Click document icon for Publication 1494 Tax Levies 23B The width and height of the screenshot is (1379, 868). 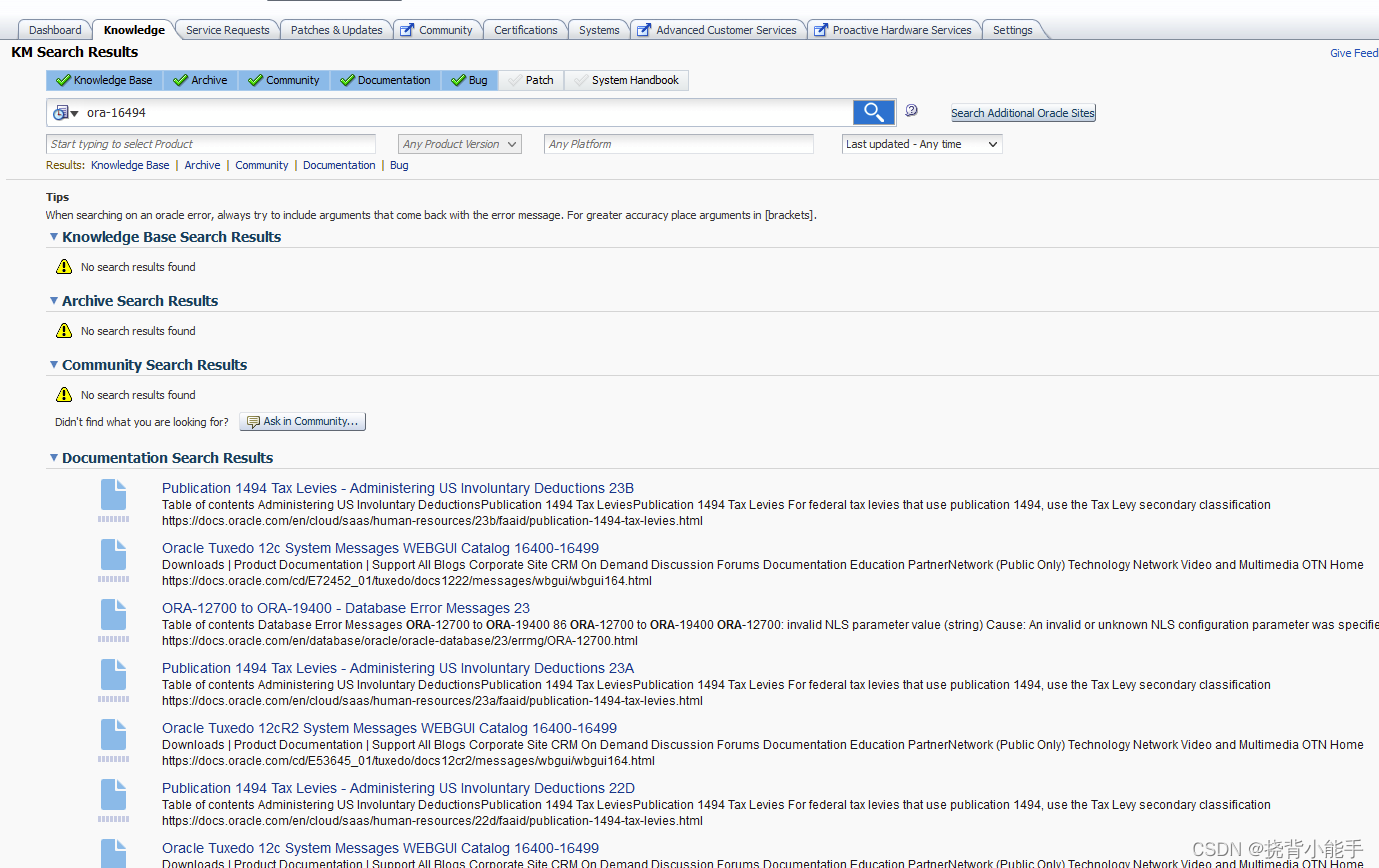click(x=113, y=494)
